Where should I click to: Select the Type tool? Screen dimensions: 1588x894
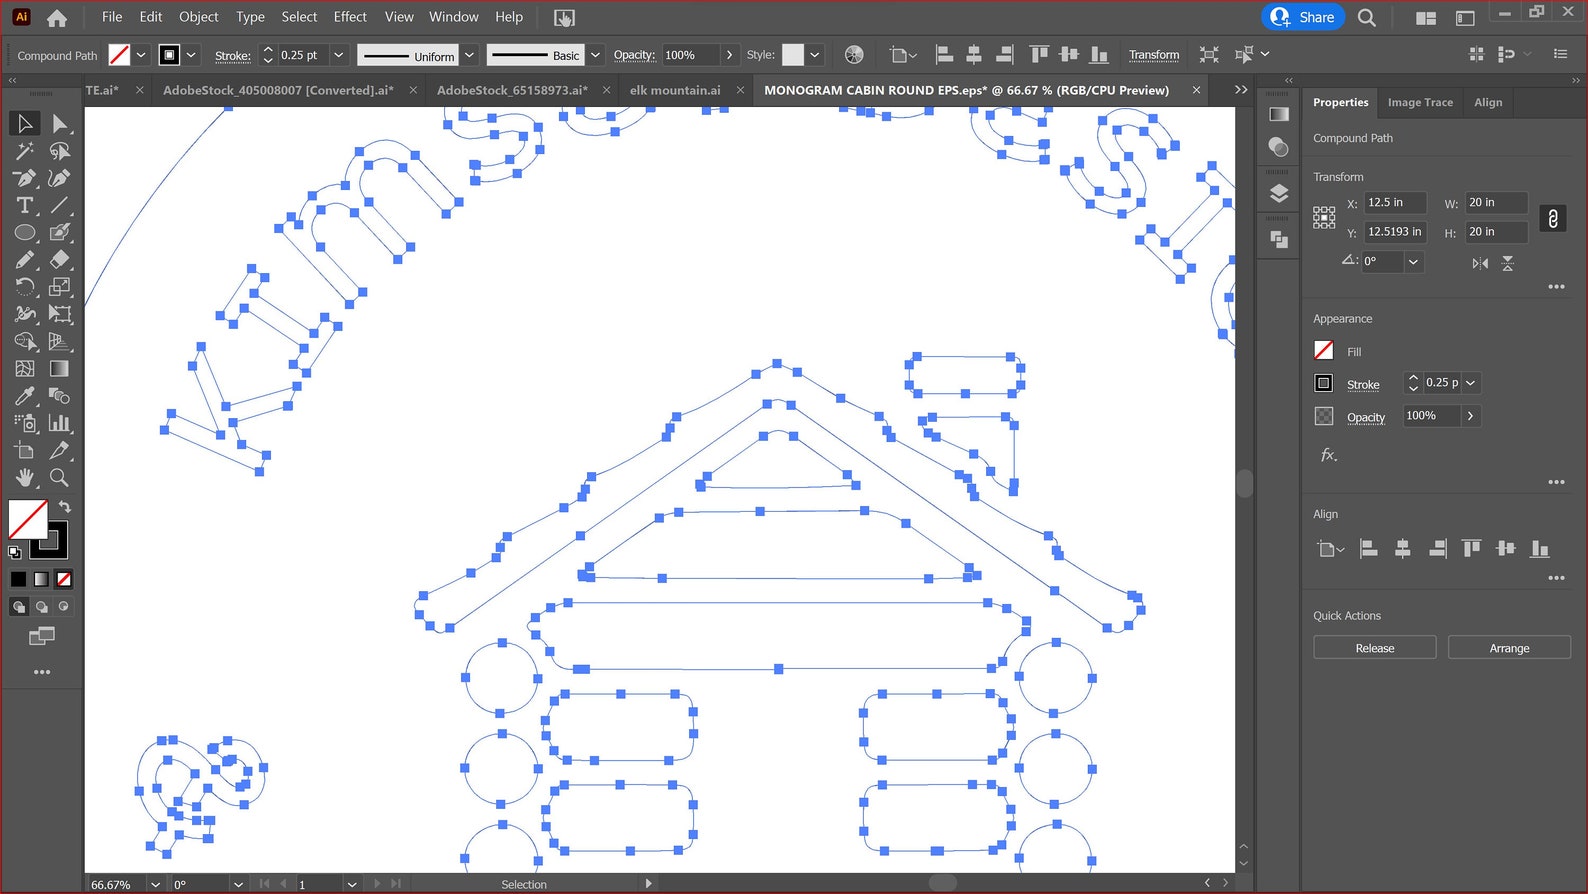pyautogui.click(x=25, y=205)
